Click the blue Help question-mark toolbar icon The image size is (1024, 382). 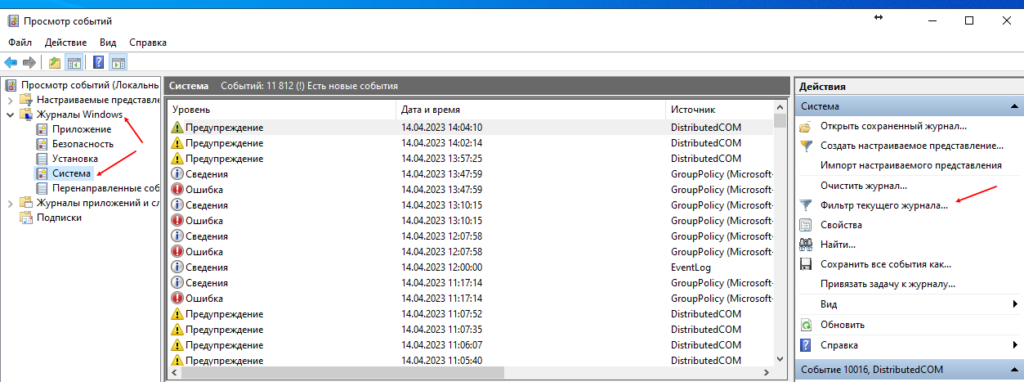point(99,63)
